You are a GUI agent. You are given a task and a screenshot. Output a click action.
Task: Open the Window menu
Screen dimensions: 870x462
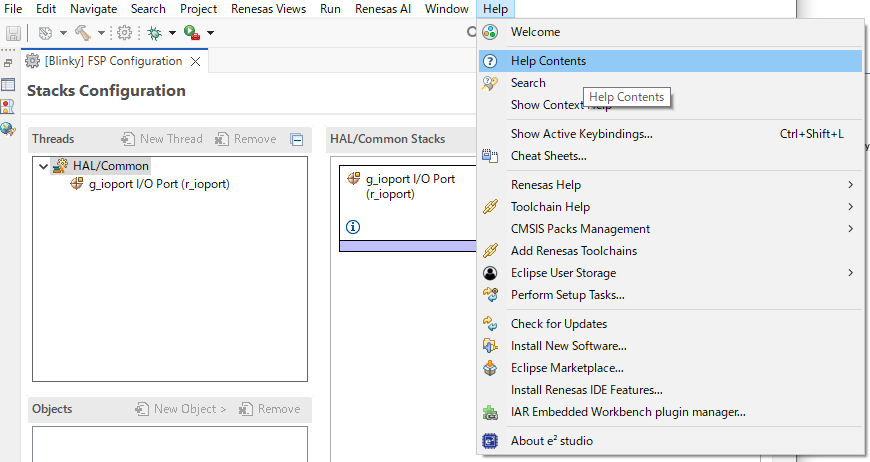click(447, 9)
